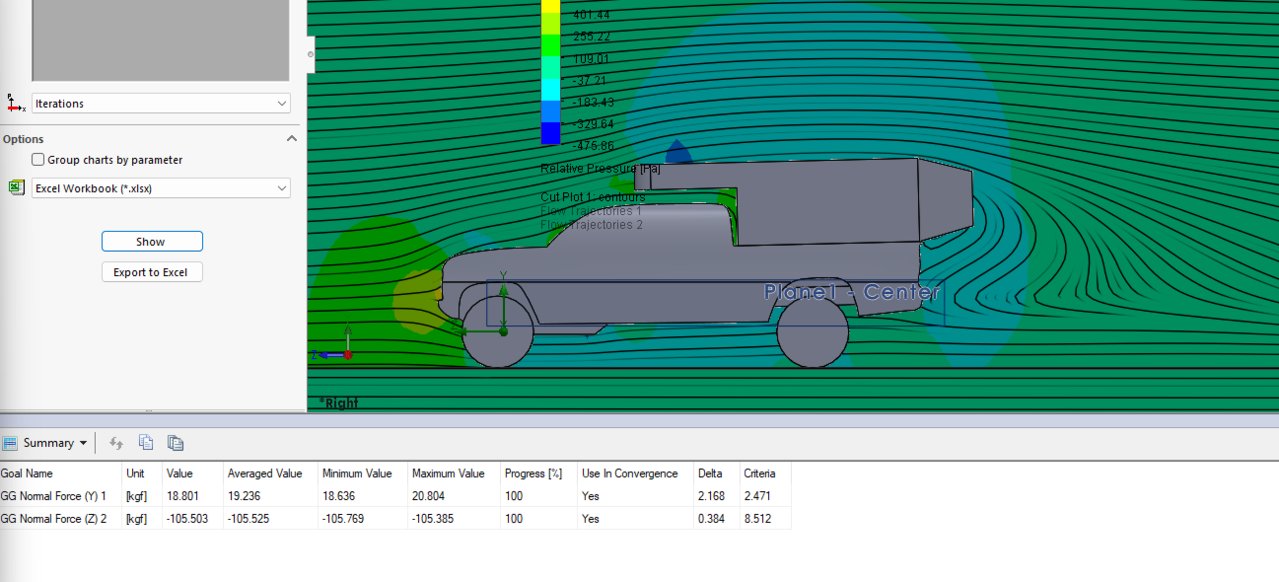Click the Yes cell in Force (Z) 2 row
Screen dimensions: 1279x582
tap(591, 519)
